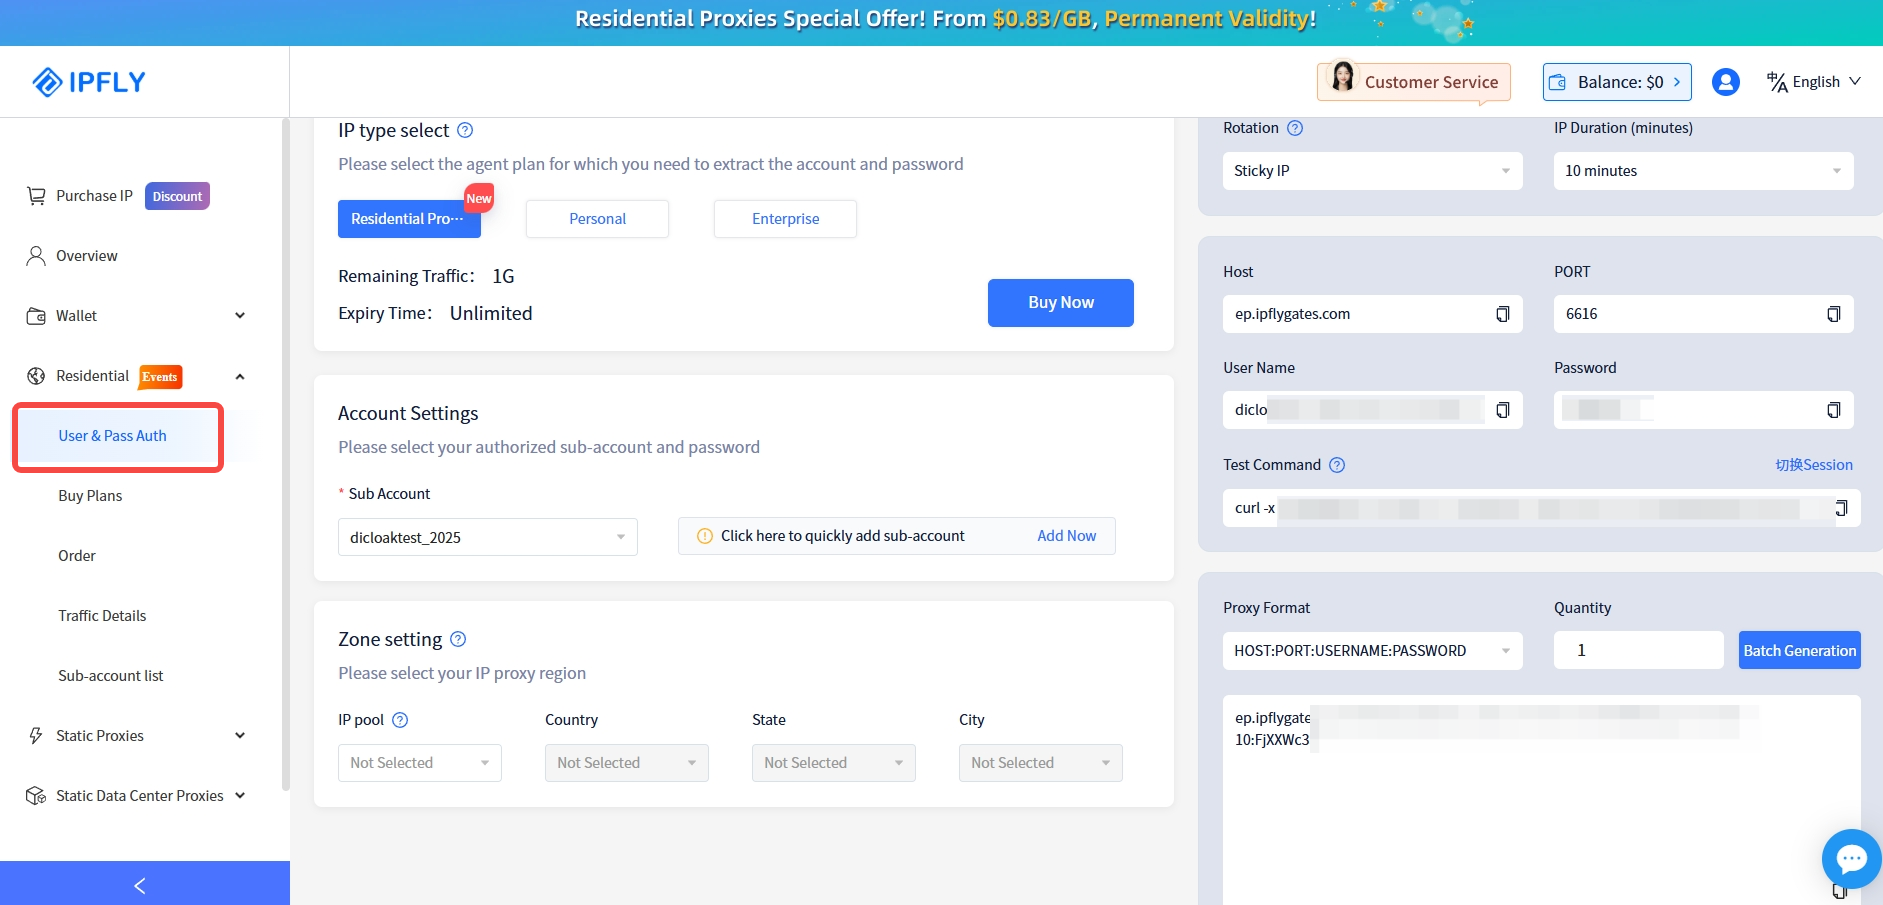Click the Balance: $0 button
Image resolution: width=1883 pixels, height=905 pixels.
pos(1617,82)
